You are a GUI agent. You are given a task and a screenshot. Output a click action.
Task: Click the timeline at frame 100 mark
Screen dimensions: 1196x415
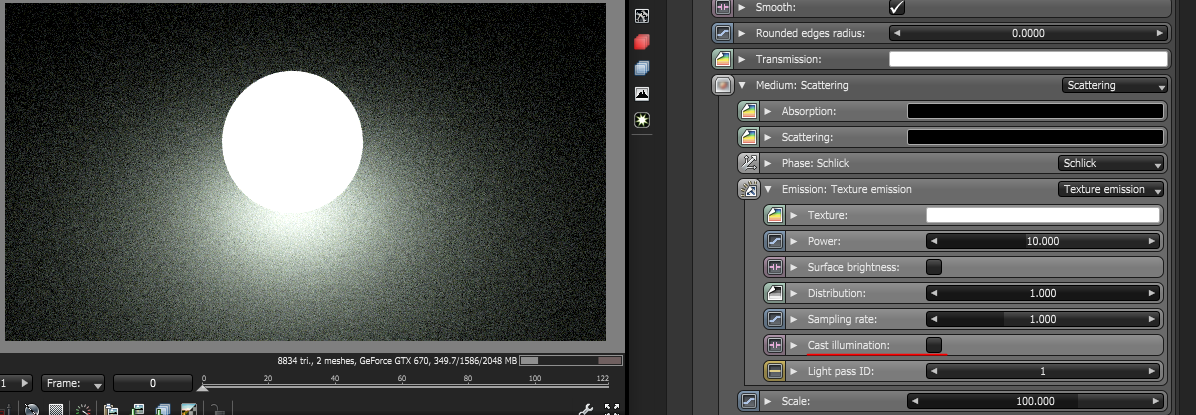click(535, 381)
